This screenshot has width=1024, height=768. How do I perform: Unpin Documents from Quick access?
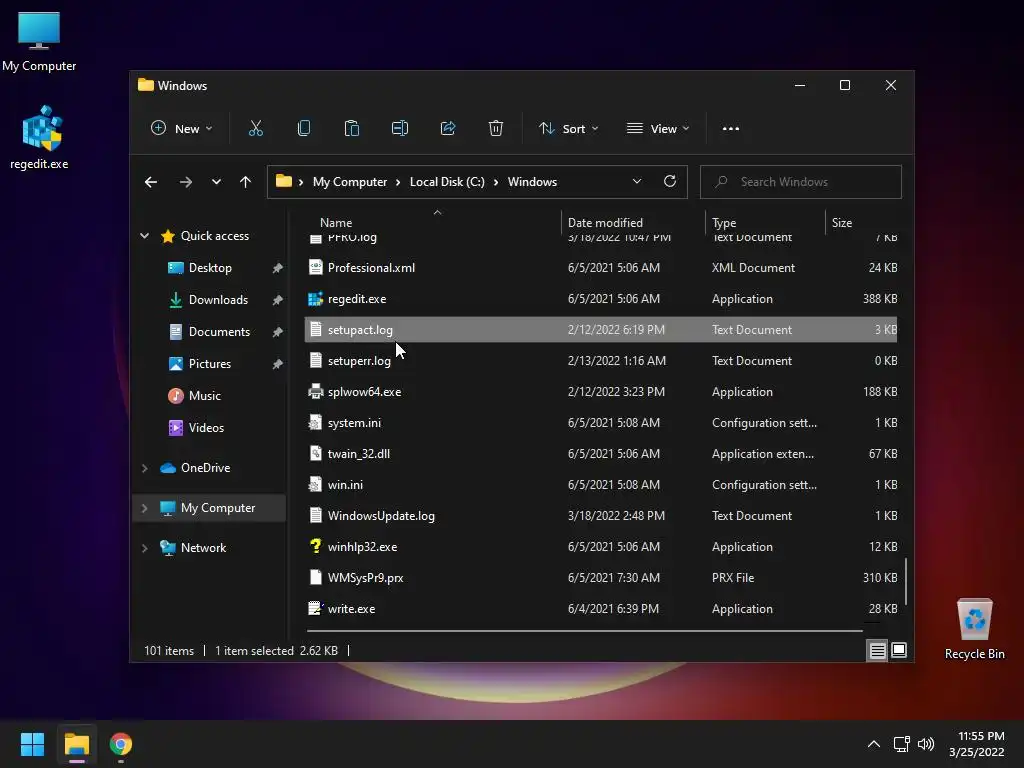278,332
